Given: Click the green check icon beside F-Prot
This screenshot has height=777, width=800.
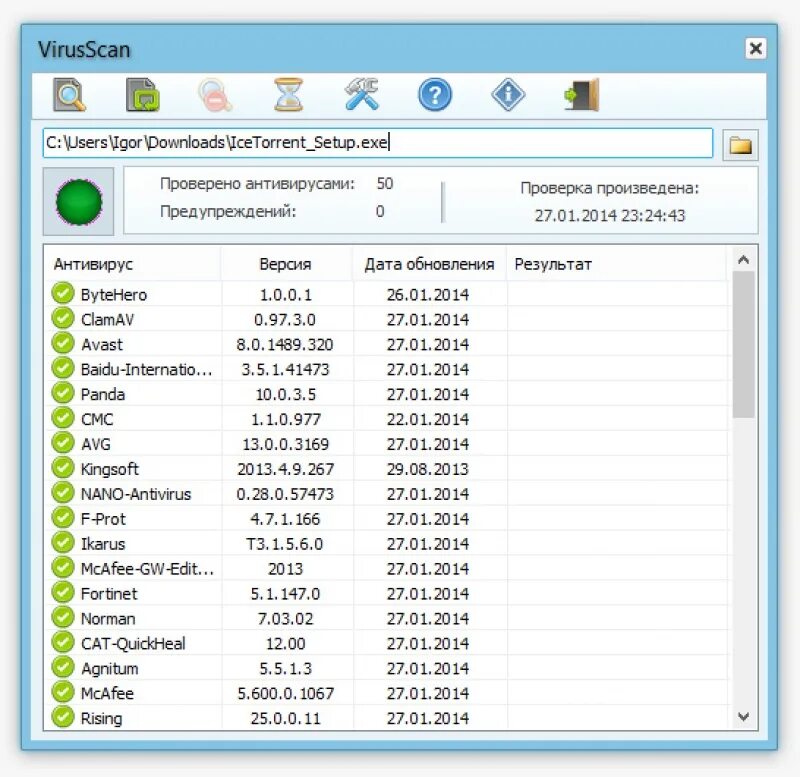Looking at the screenshot, I should point(63,518).
